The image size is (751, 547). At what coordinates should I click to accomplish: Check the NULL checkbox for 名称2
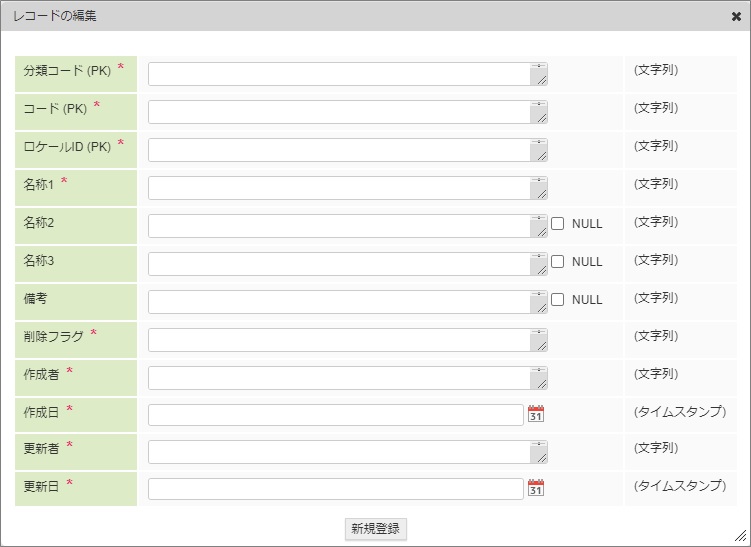coord(558,223)
